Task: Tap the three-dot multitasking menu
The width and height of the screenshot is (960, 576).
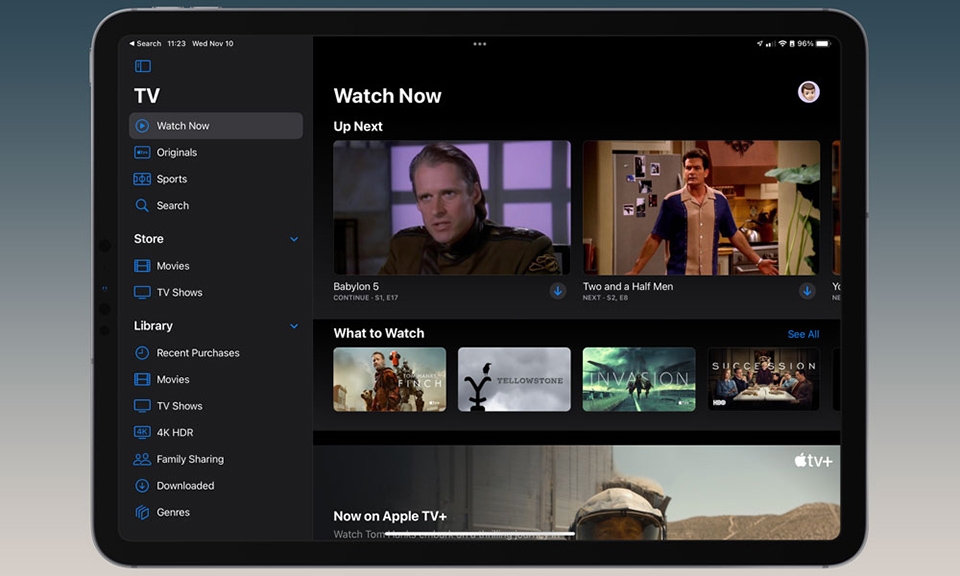Action: [480, 44]
